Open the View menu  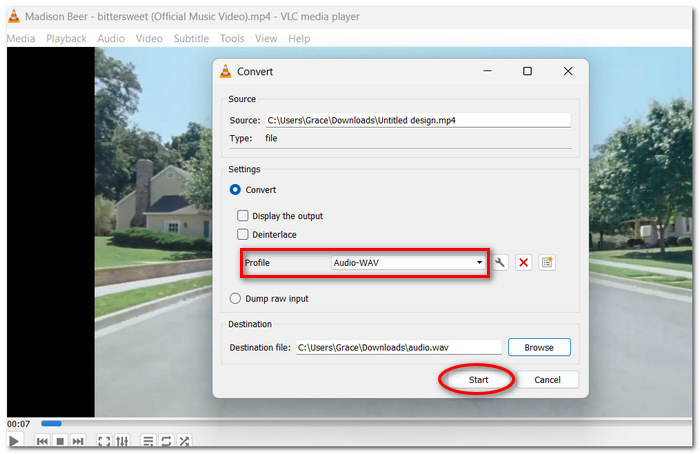pos(266,38)
